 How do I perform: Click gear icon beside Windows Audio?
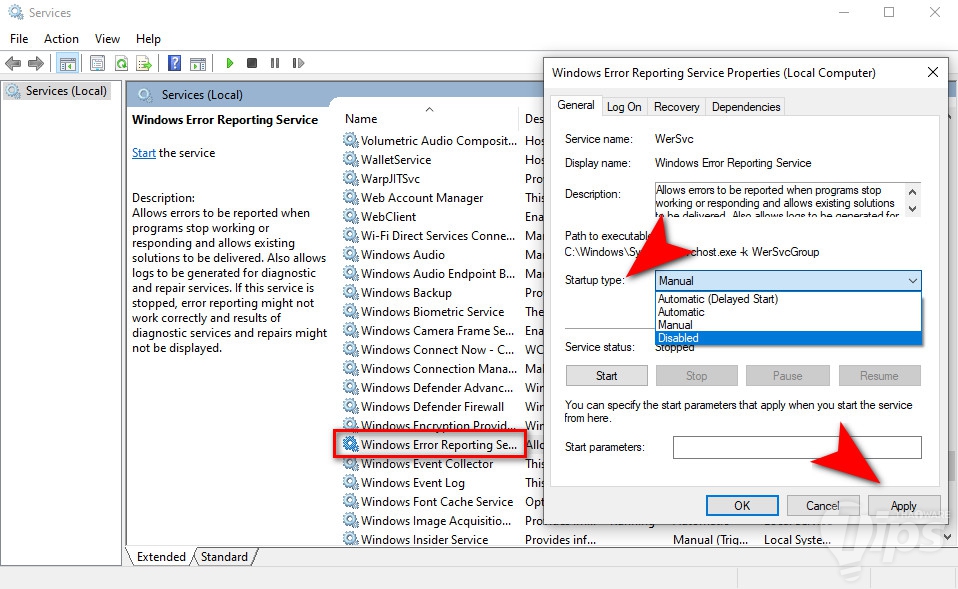tap(350, 254)
